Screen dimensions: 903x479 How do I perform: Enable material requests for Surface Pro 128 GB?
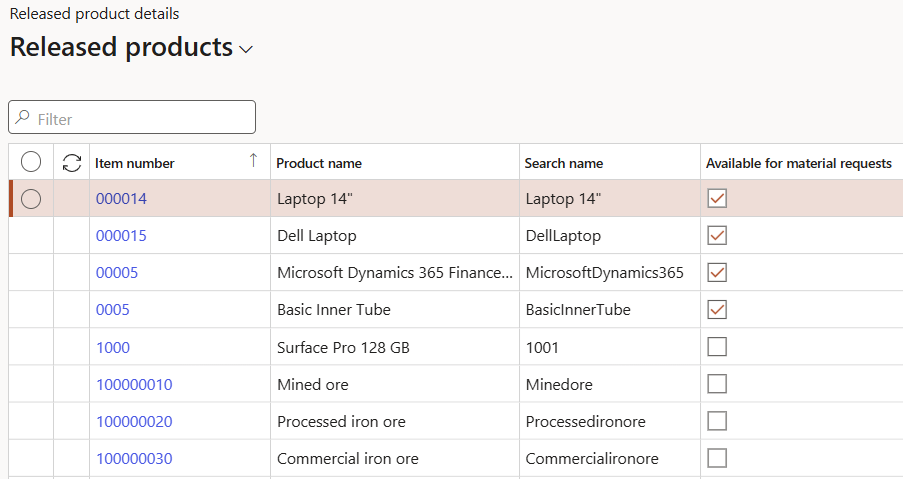point(717,347)
